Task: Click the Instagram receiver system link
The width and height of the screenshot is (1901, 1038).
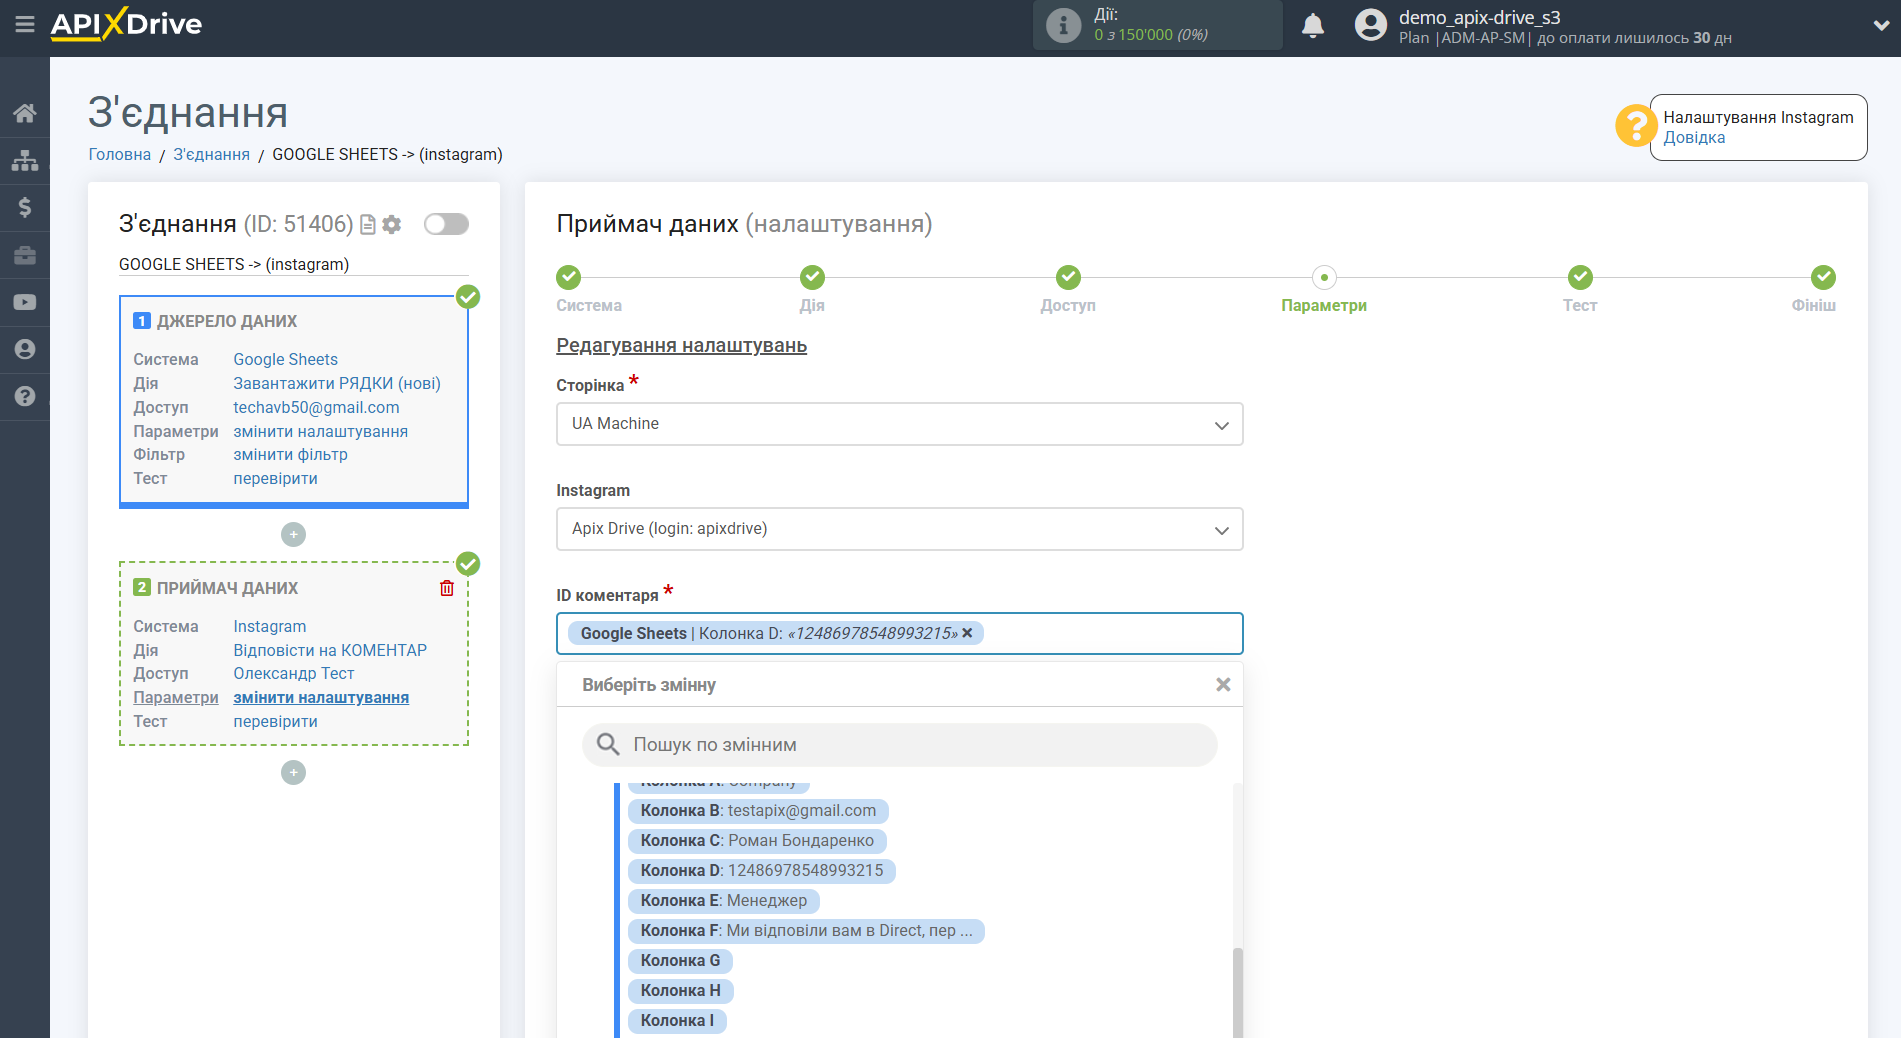Action: (270, 626)
